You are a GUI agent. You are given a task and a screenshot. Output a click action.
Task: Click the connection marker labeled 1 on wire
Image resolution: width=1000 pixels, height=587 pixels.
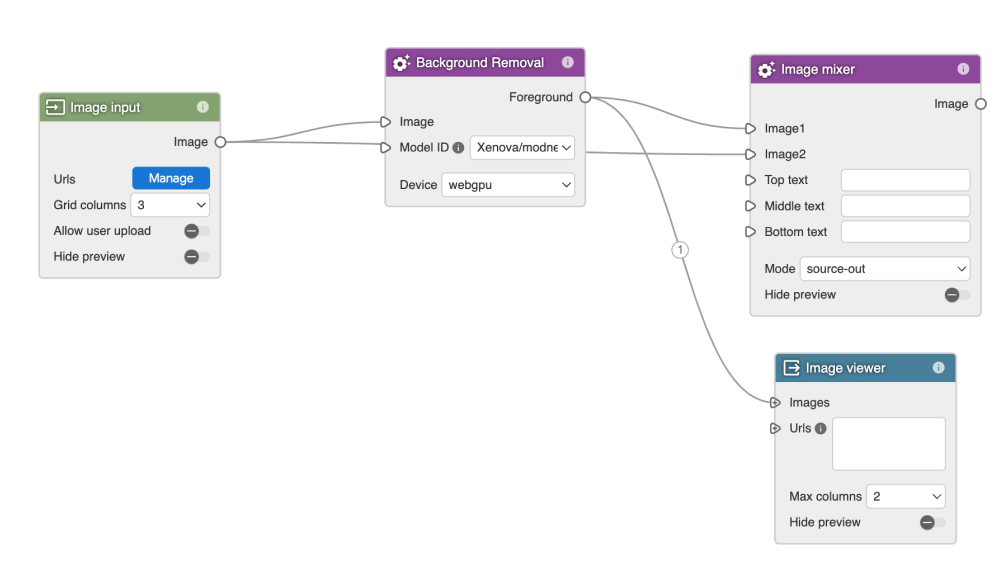[x=680, y=250]
